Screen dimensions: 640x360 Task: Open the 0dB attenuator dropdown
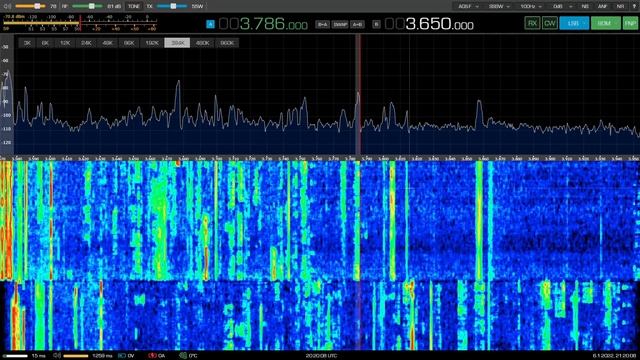tap(562, 7)
